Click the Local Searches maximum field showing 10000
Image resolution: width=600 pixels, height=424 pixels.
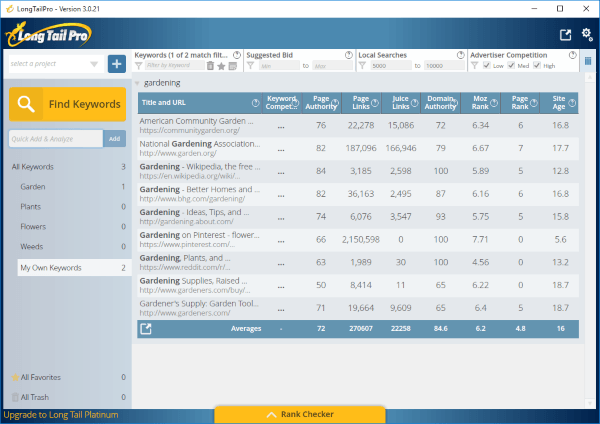[x=445, y=66]
